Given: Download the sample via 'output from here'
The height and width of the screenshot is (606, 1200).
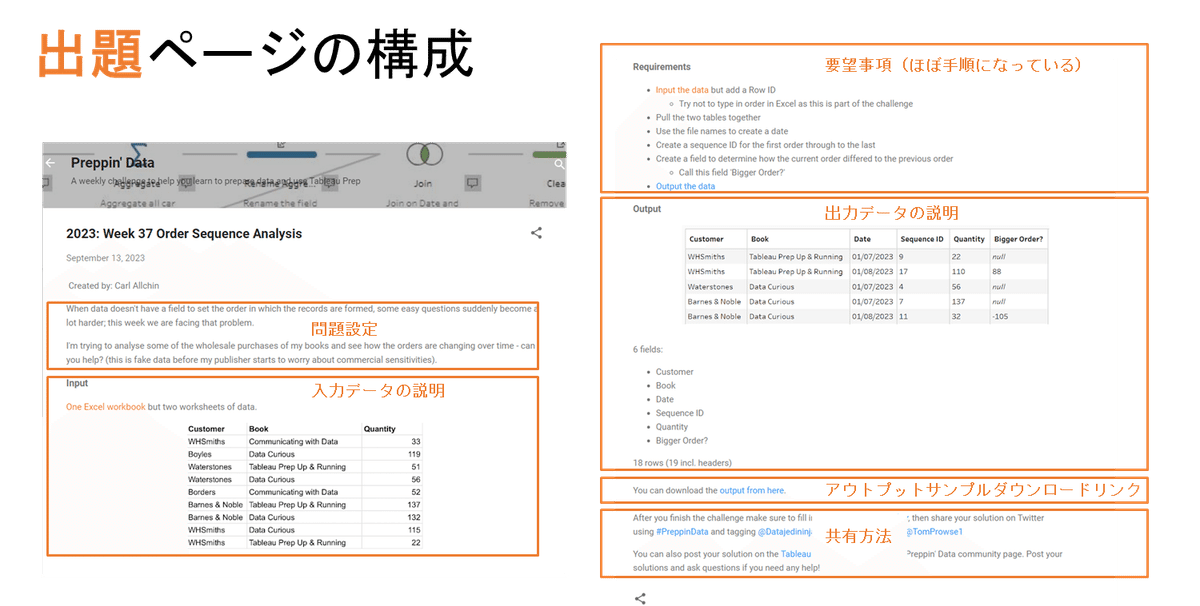Looking at the screenshot, I should coord(753,490).
